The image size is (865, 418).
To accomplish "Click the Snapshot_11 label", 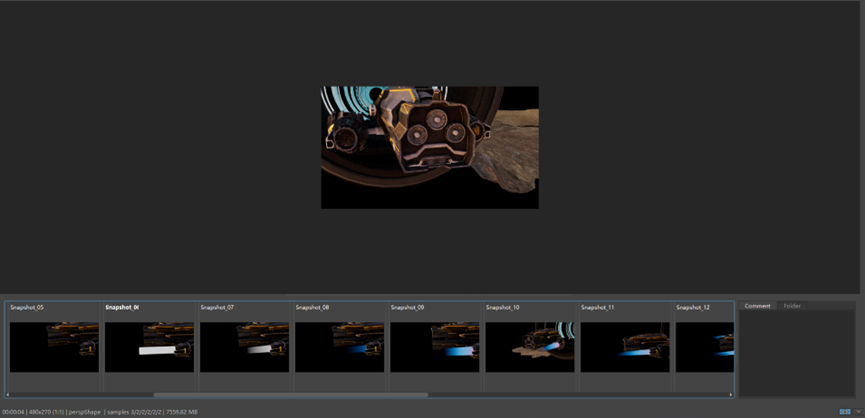I will pyautogui.click(x=597, y=307).
